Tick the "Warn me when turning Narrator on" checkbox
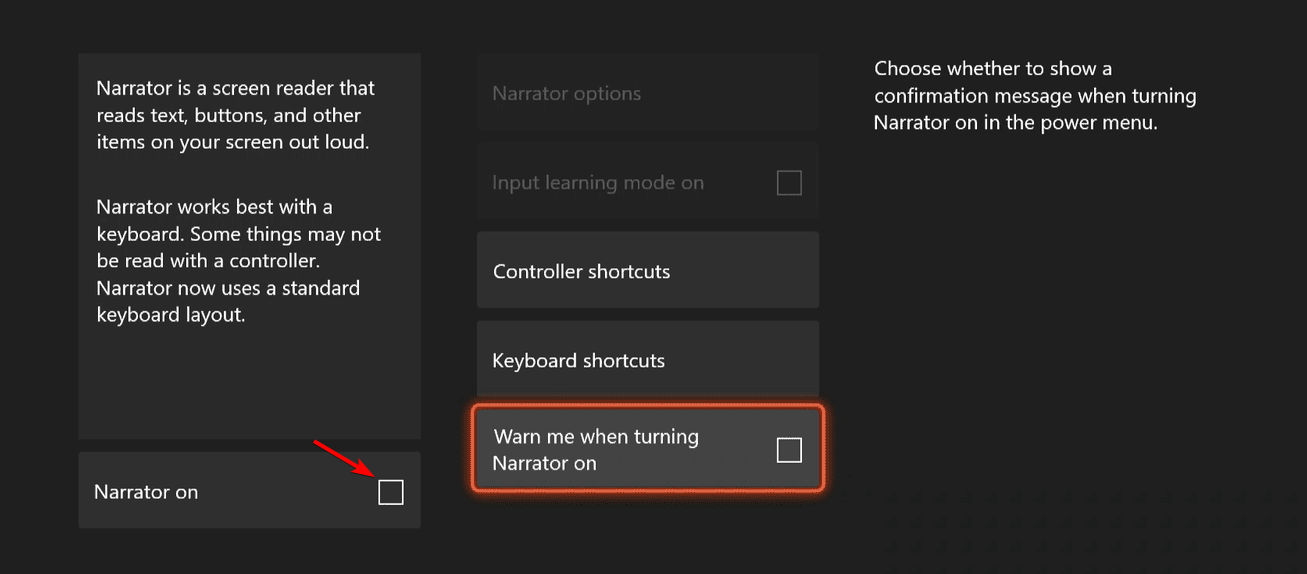This screenshot has height=574, width=1307. coord(789,450)
